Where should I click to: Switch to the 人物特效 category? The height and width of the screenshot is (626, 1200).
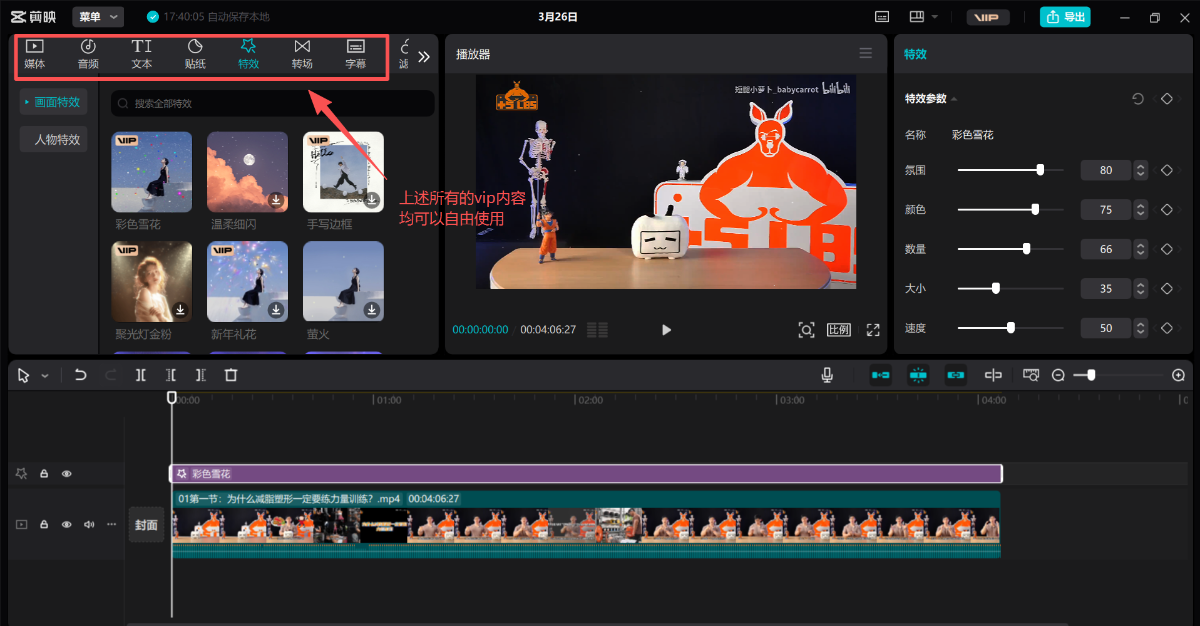(57, 140)
